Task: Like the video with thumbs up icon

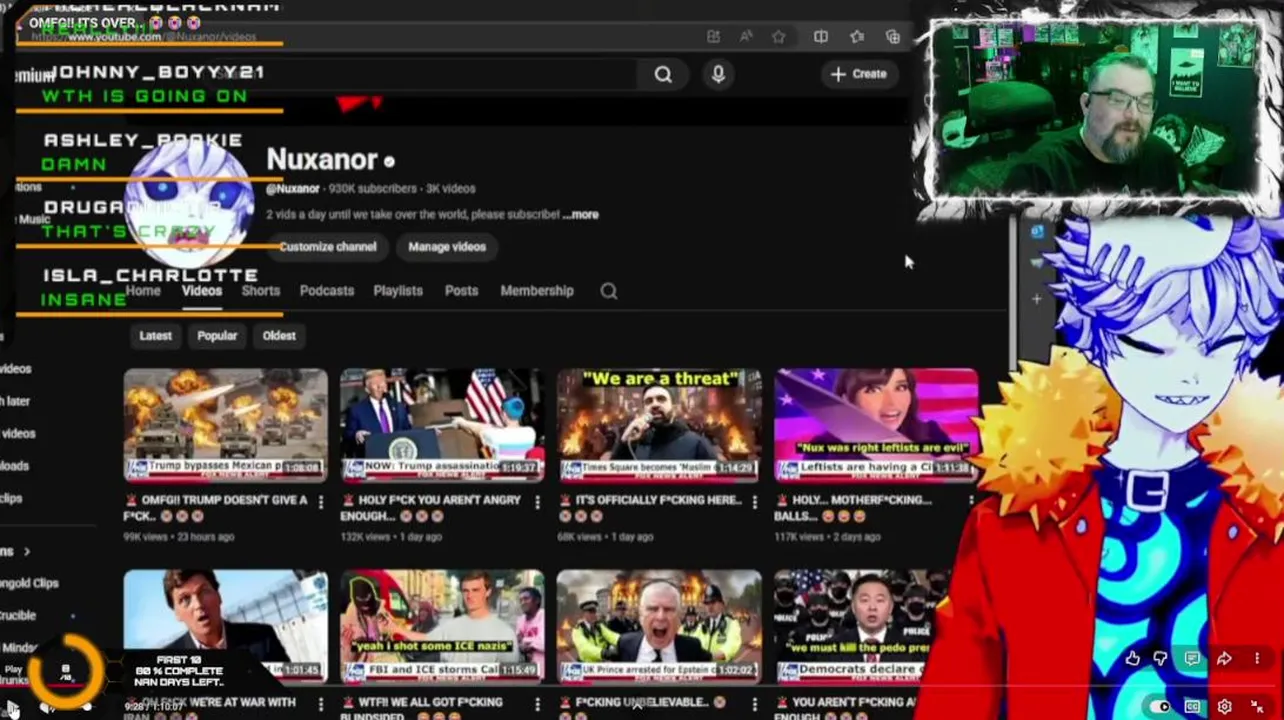Action: [x=1132, y=658]
